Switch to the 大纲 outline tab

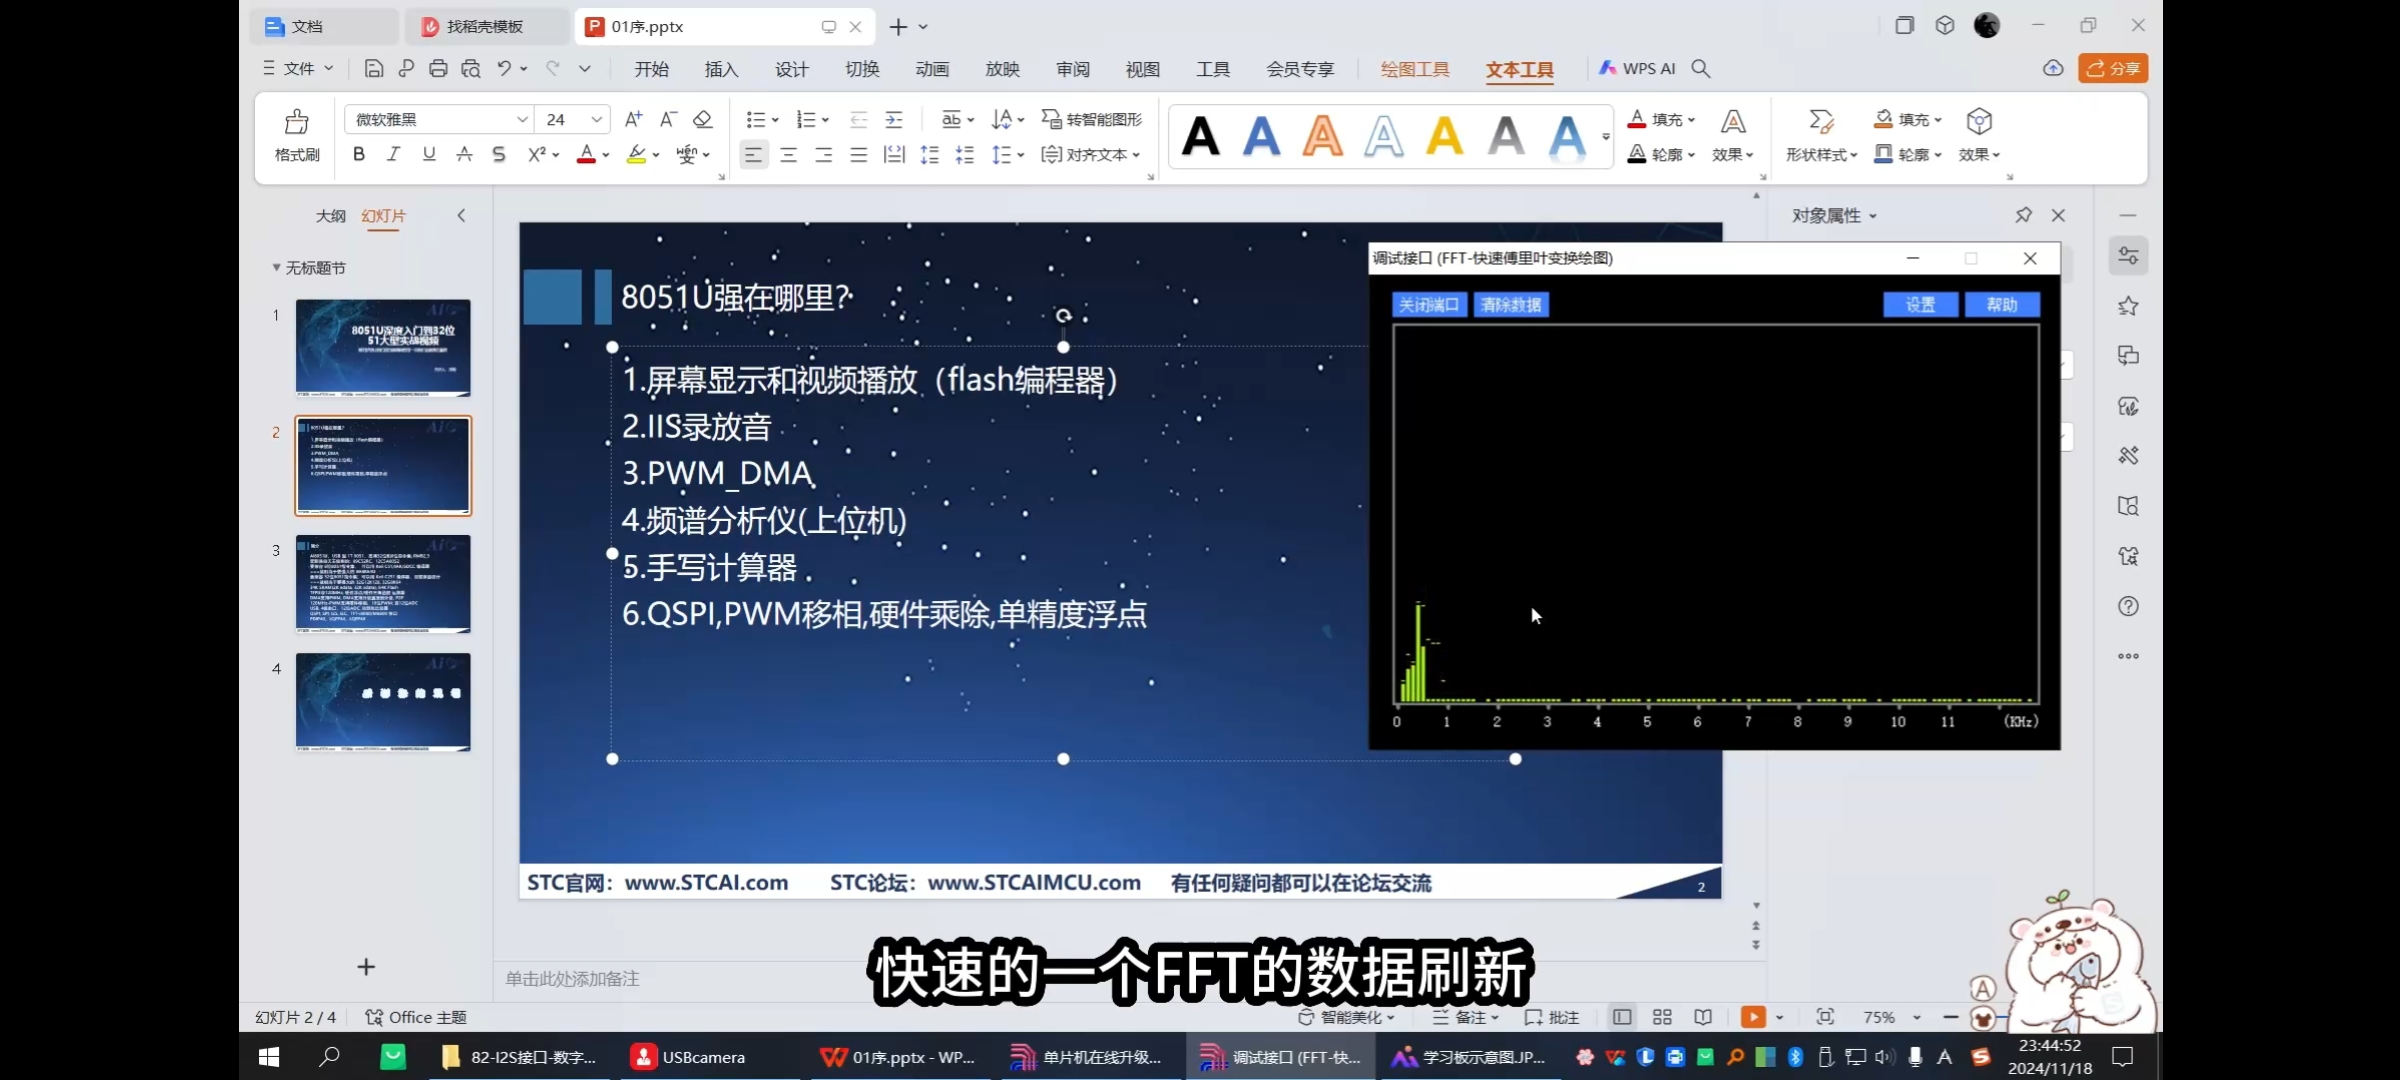[330, 216]
